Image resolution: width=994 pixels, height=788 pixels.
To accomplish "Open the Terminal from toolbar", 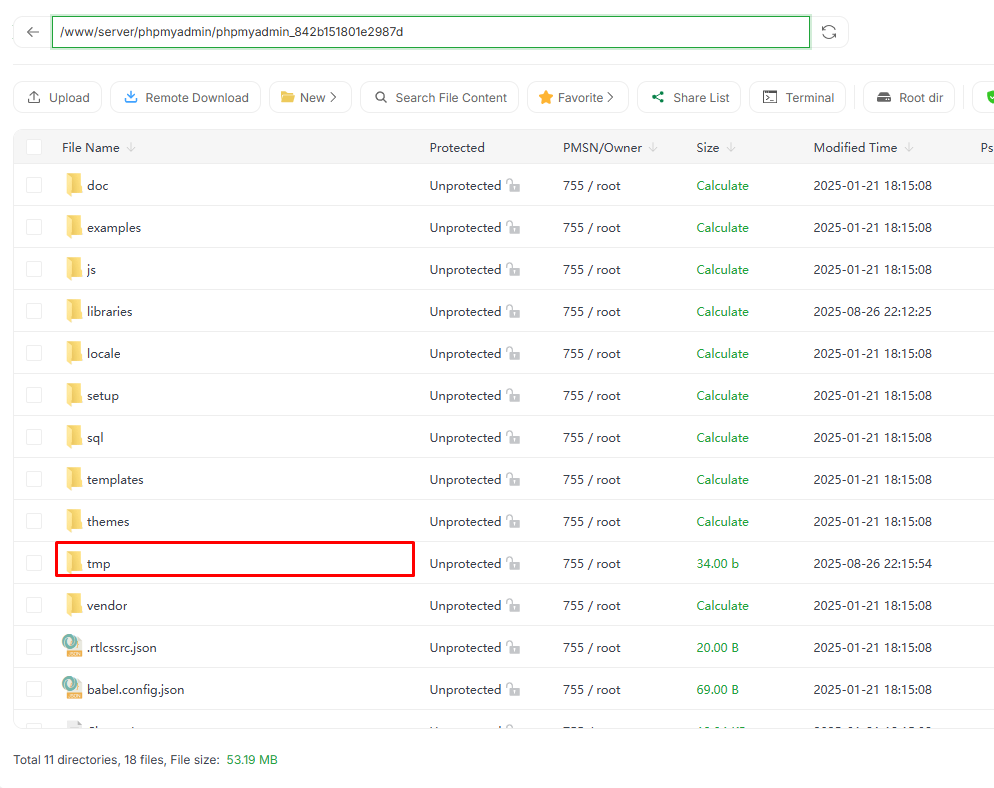I will pos(798,97).
